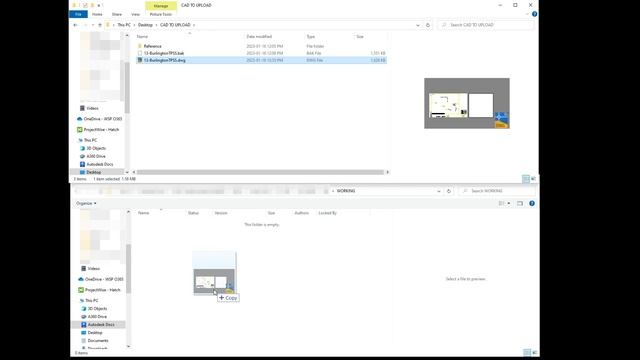This screenshot has height=360, width=640.
Task: Switch to the View ribbon tab
Action: (136, 14)
